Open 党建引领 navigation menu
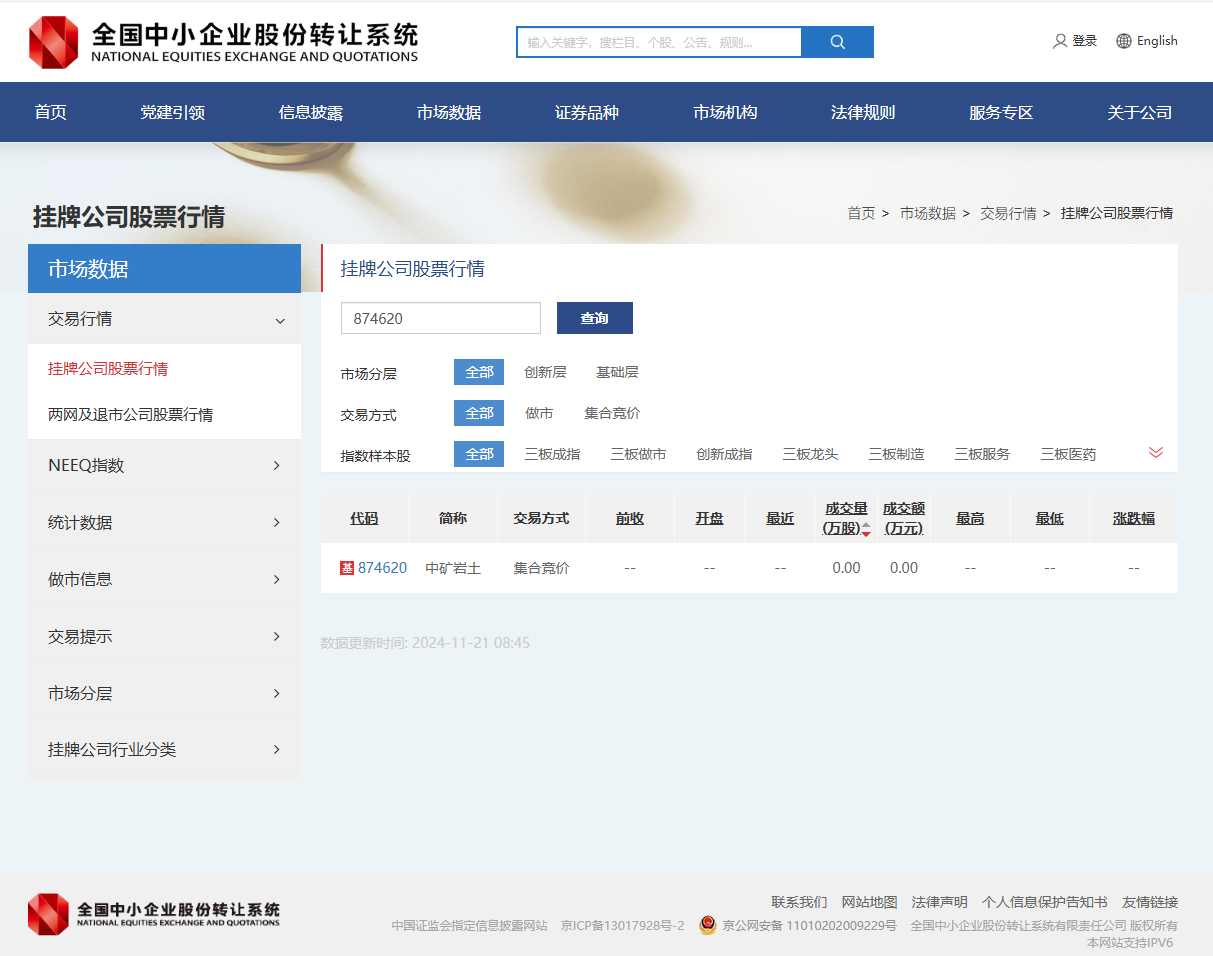The image size is (1213, 956). [172, 112]
